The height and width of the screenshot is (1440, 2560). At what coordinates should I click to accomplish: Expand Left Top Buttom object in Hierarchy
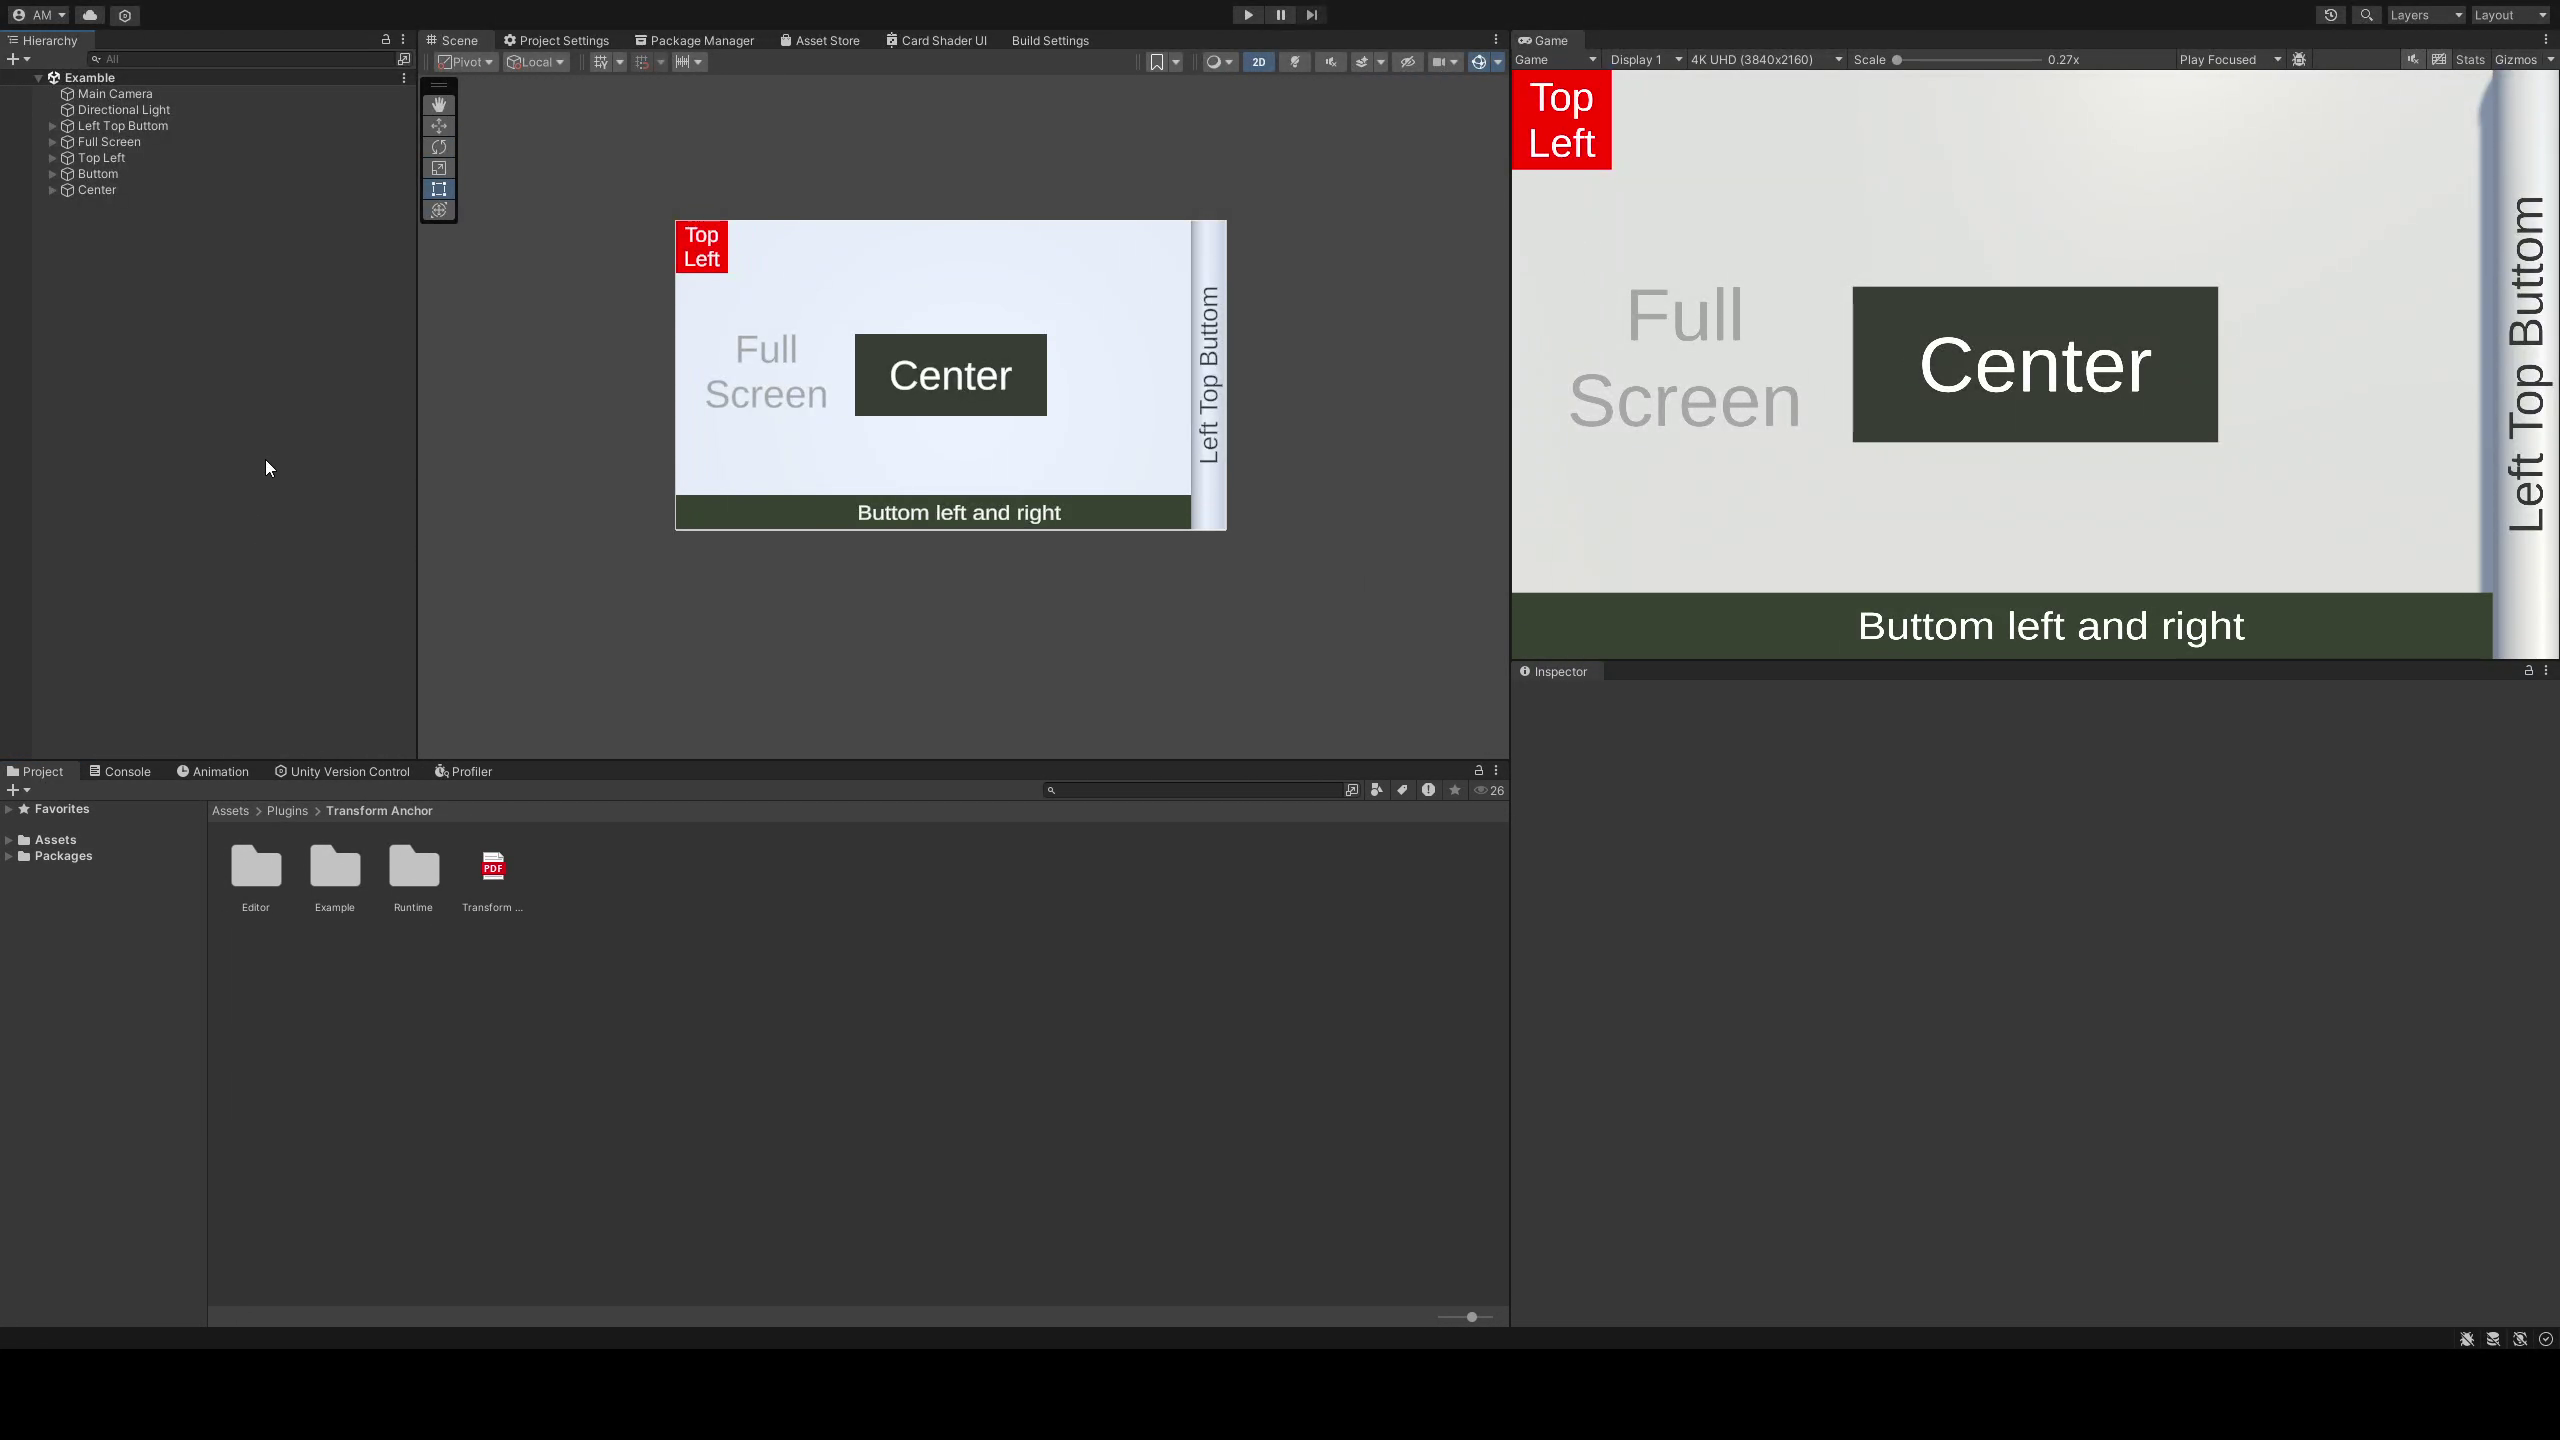[53, 126]
